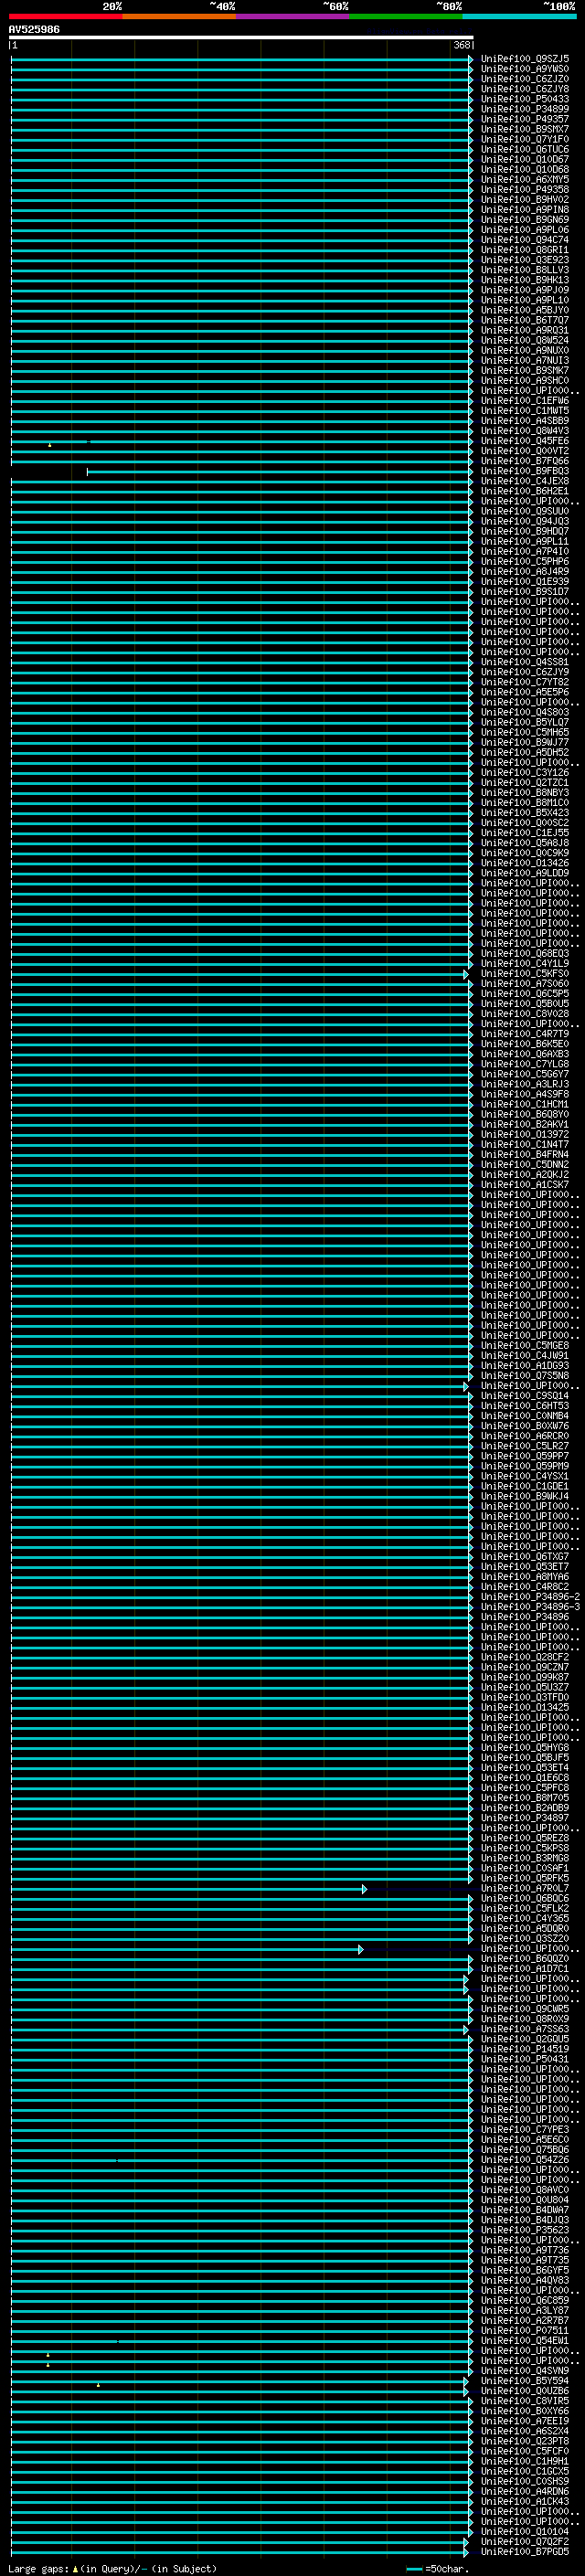The height and width of the screenshot is (2576, 585).
Task: Select hit label UniRef100_B8LLV3
Action: click(x=525, y=270)
